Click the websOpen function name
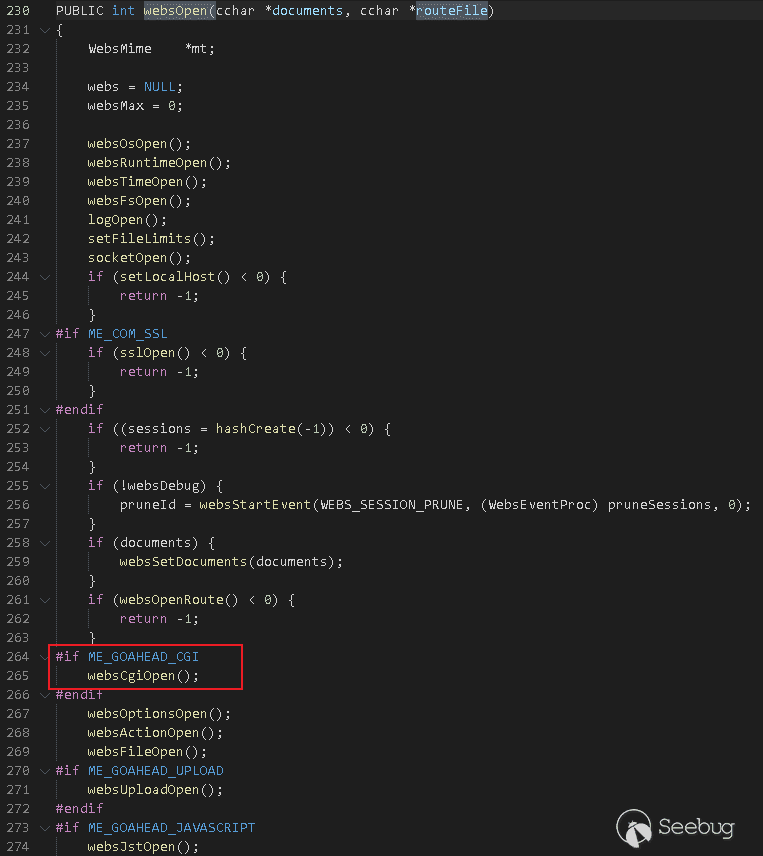 (x=176, y=11)
